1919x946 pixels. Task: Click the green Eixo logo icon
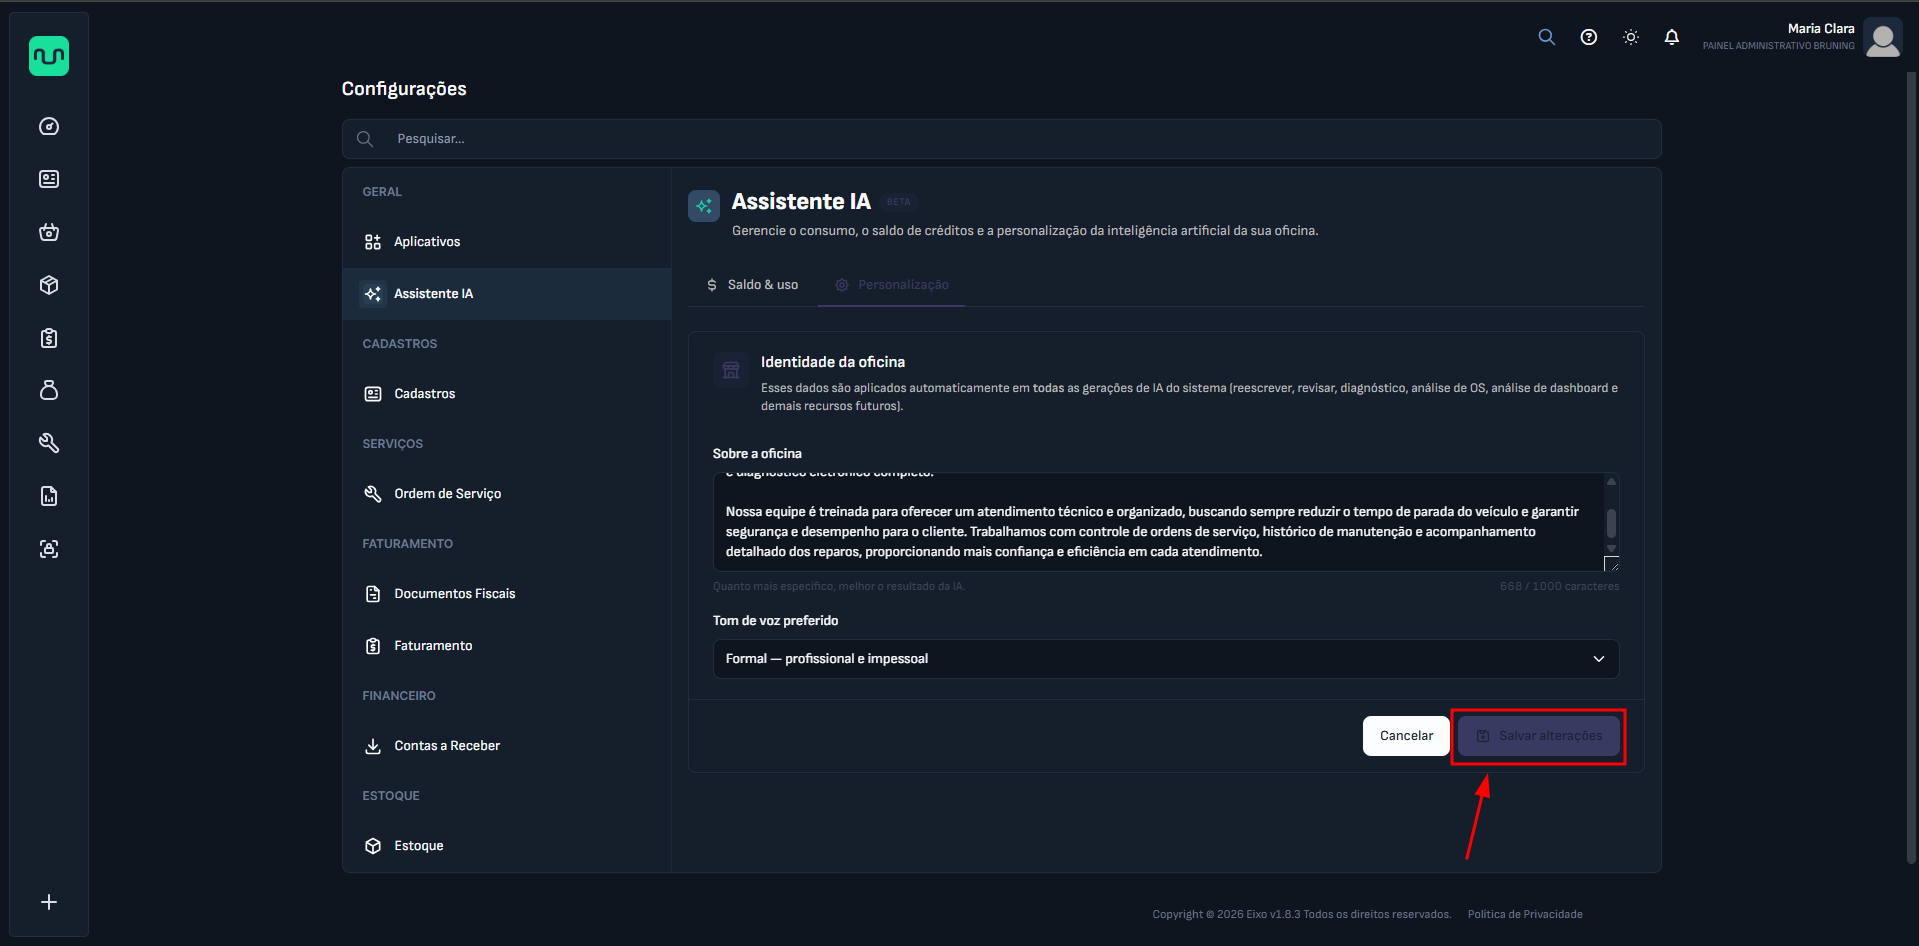pos(49,56)
